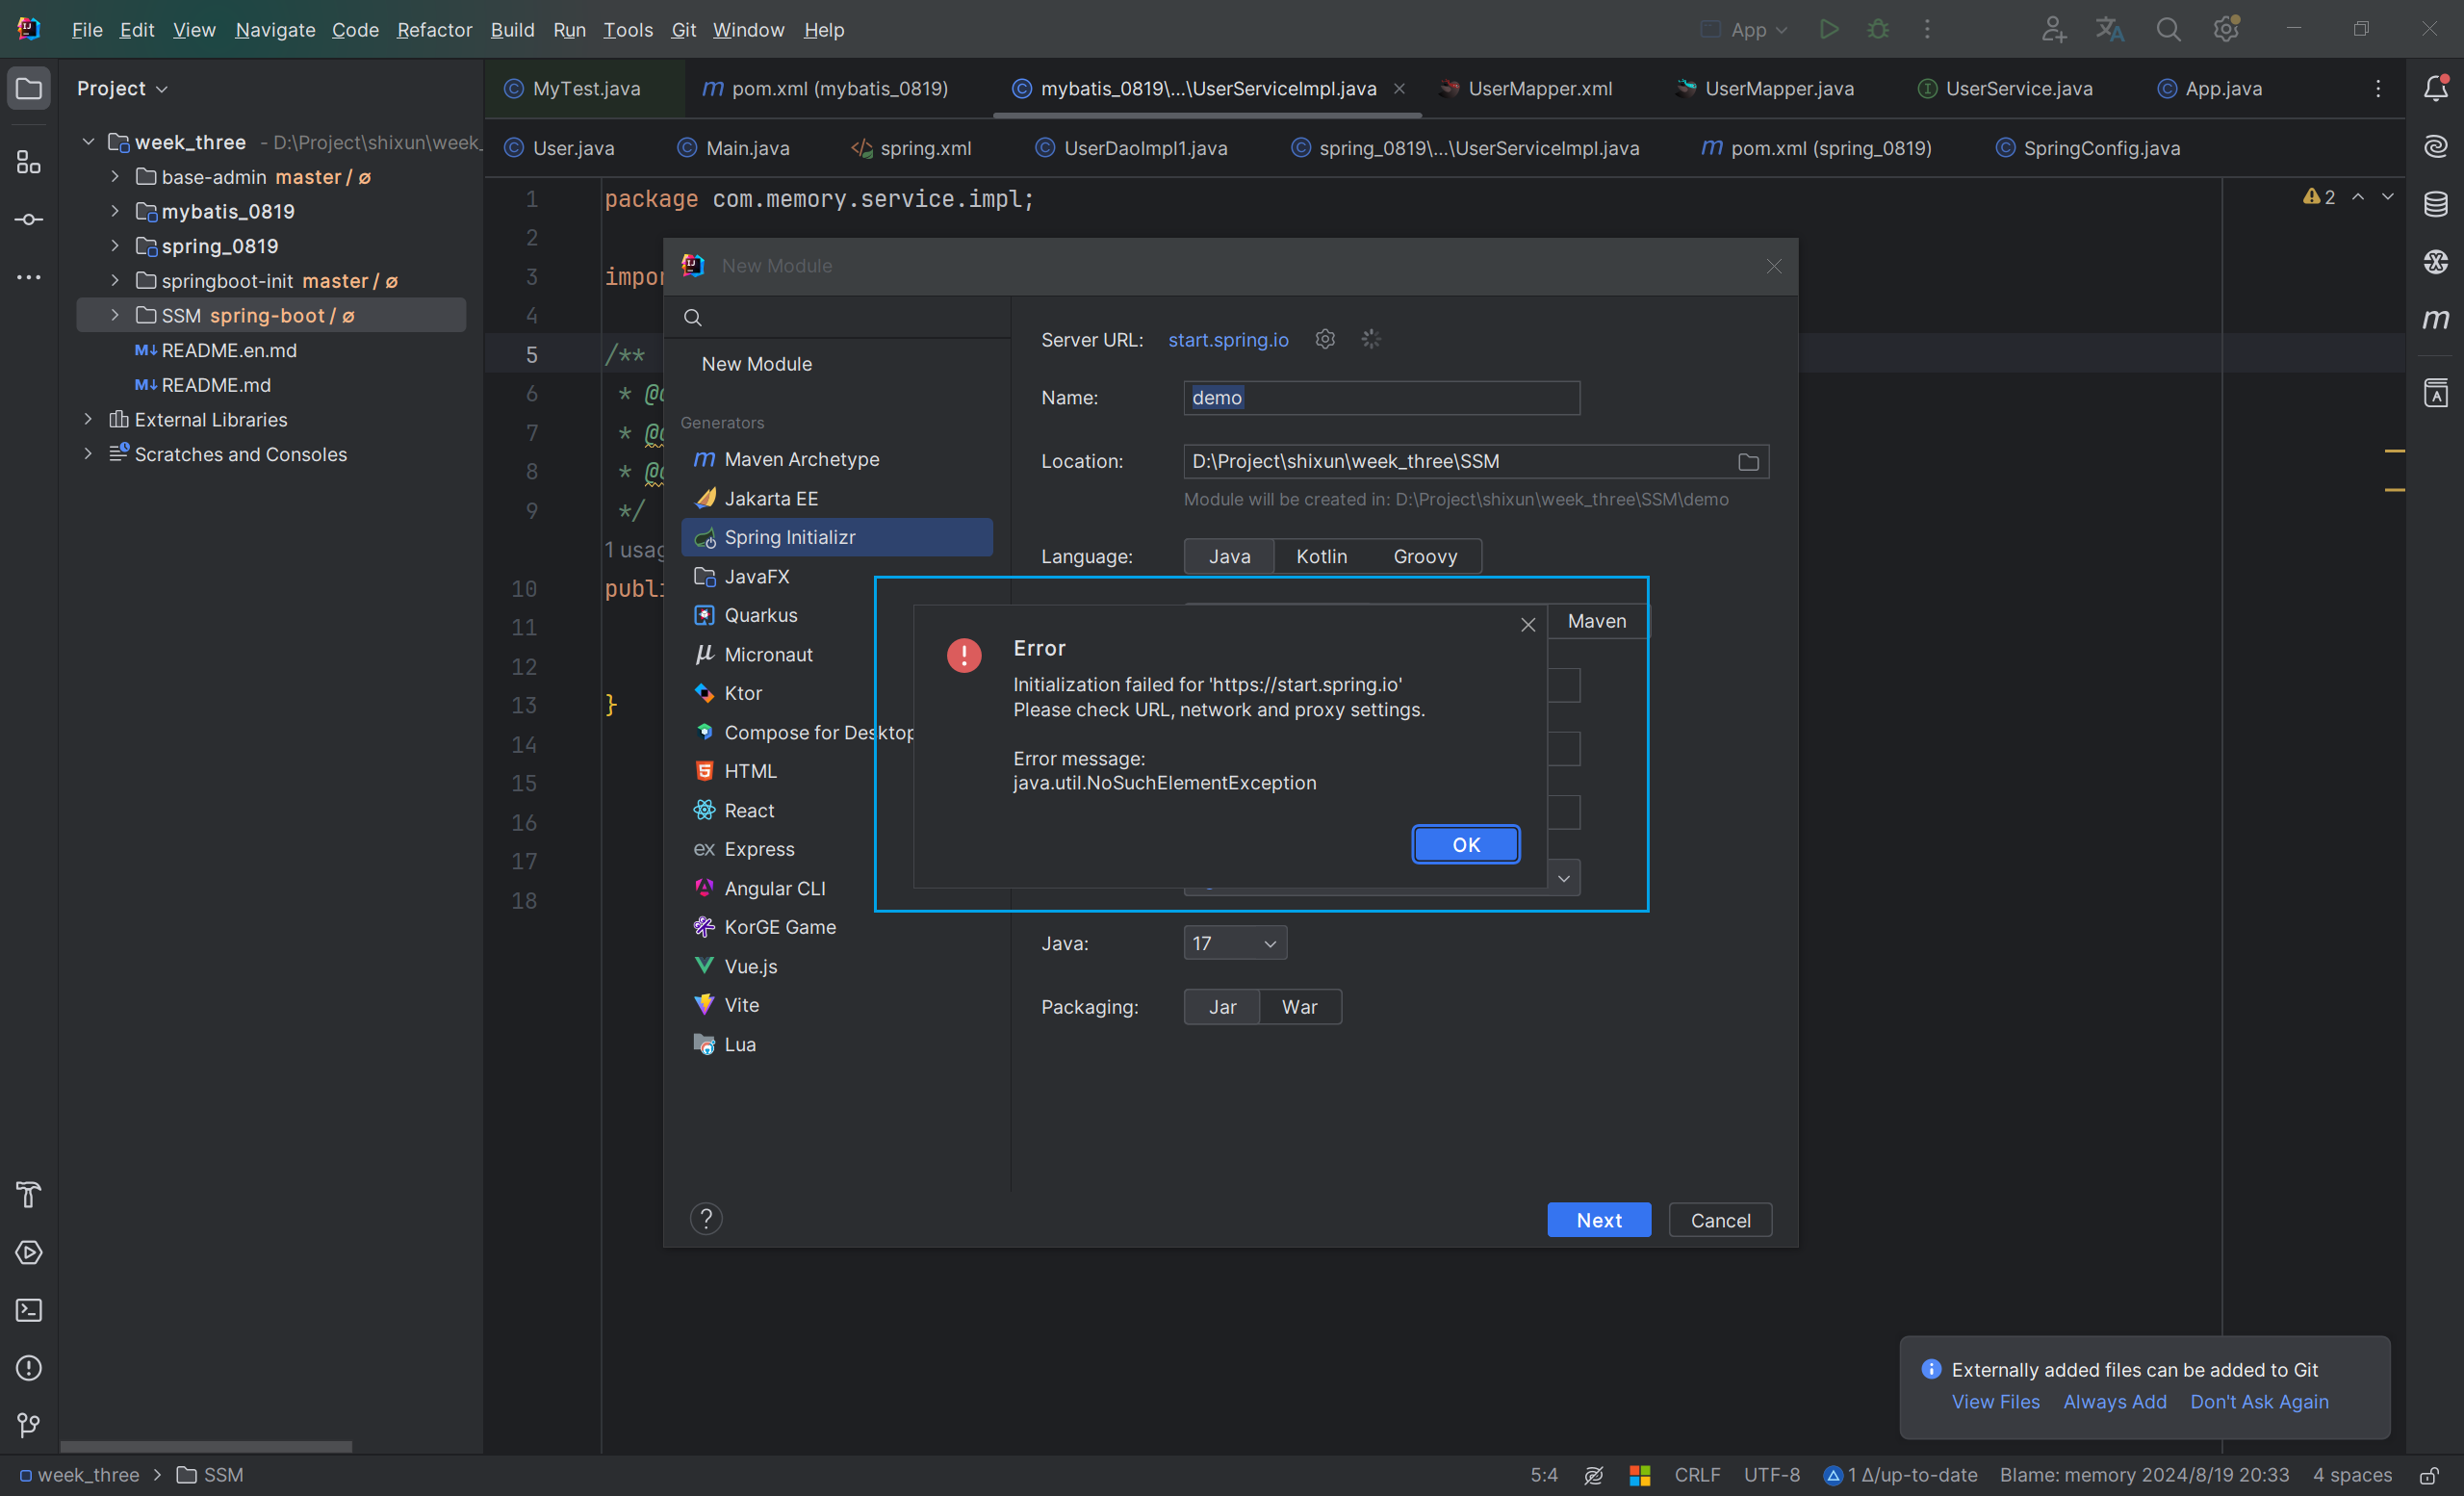
Task: Click View Files in Git notification
Action: (1995, 1402)
